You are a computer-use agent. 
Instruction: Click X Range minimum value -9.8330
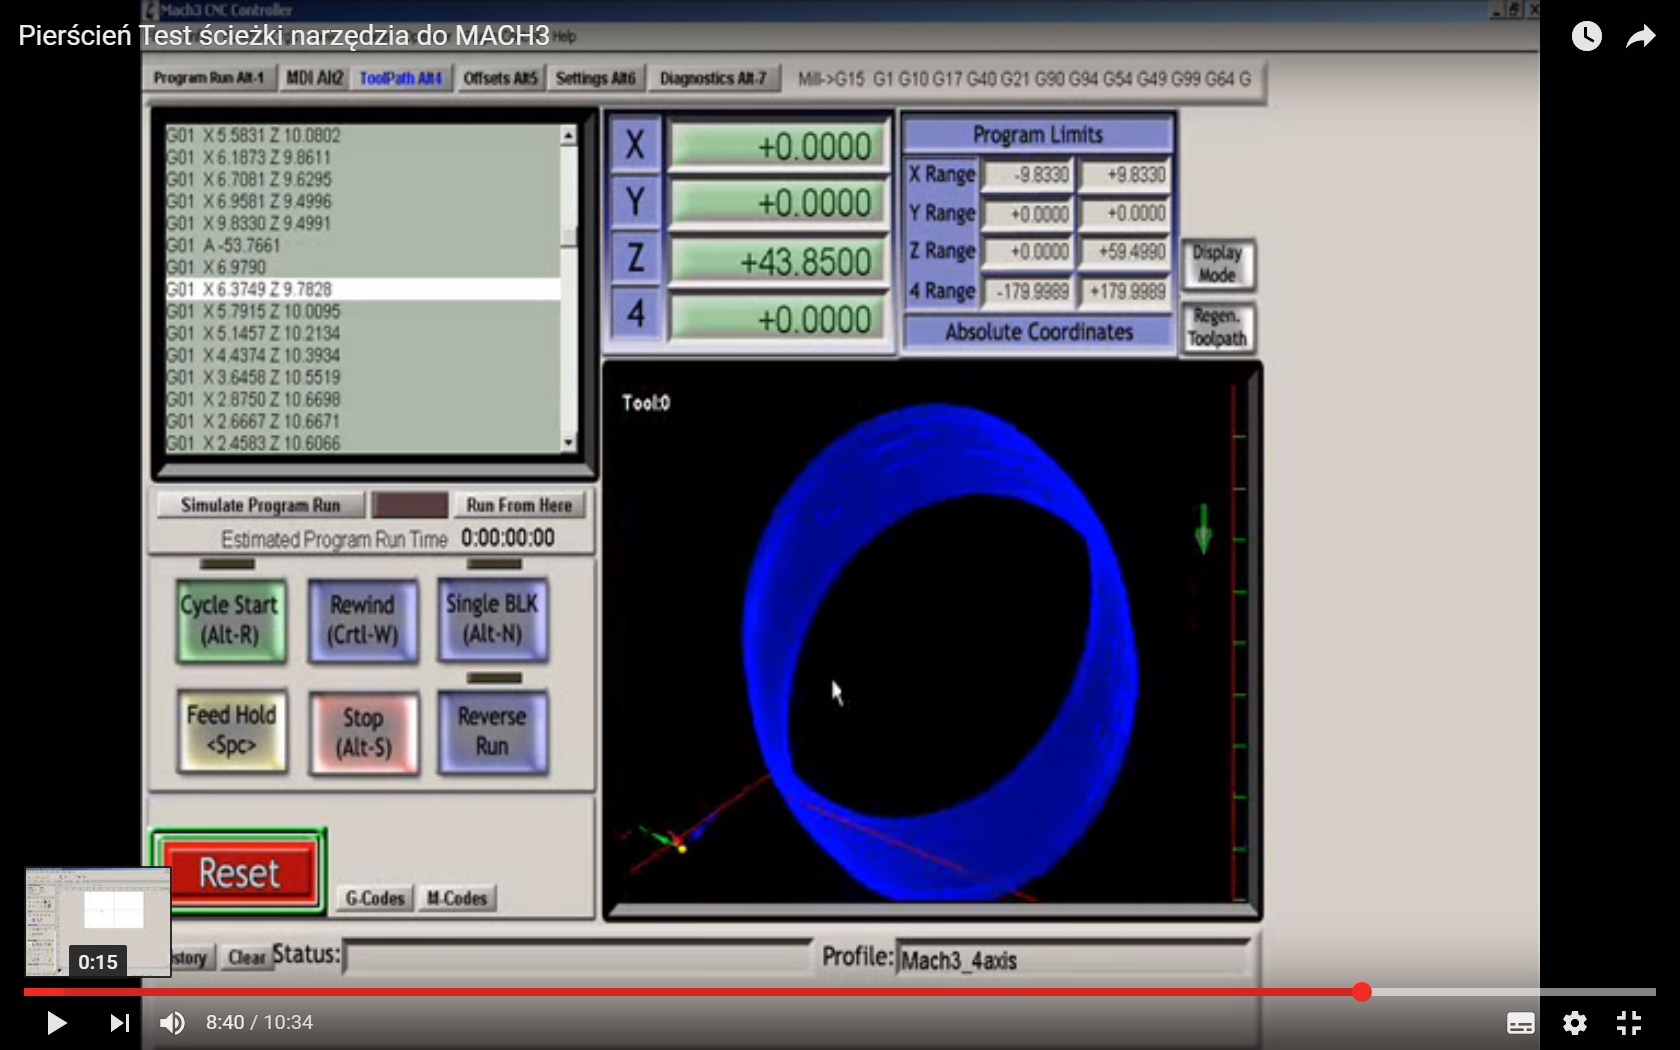(x=1028, y=175)
